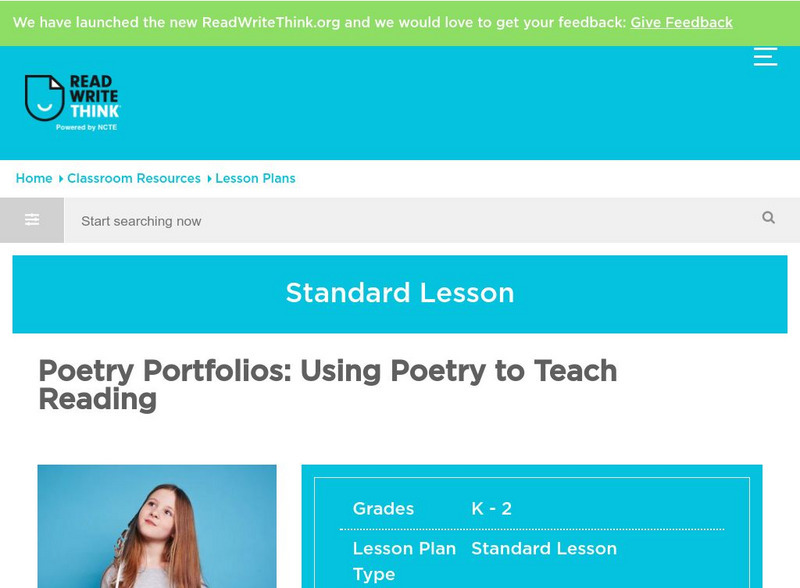Open the girl photo thumbnail
The image size is (800, 588).
pos(157,526)
